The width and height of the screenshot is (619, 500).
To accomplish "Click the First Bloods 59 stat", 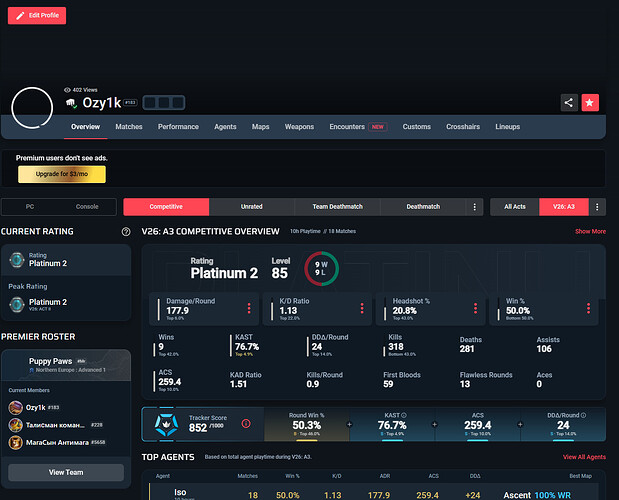I will tap(402, 380).
